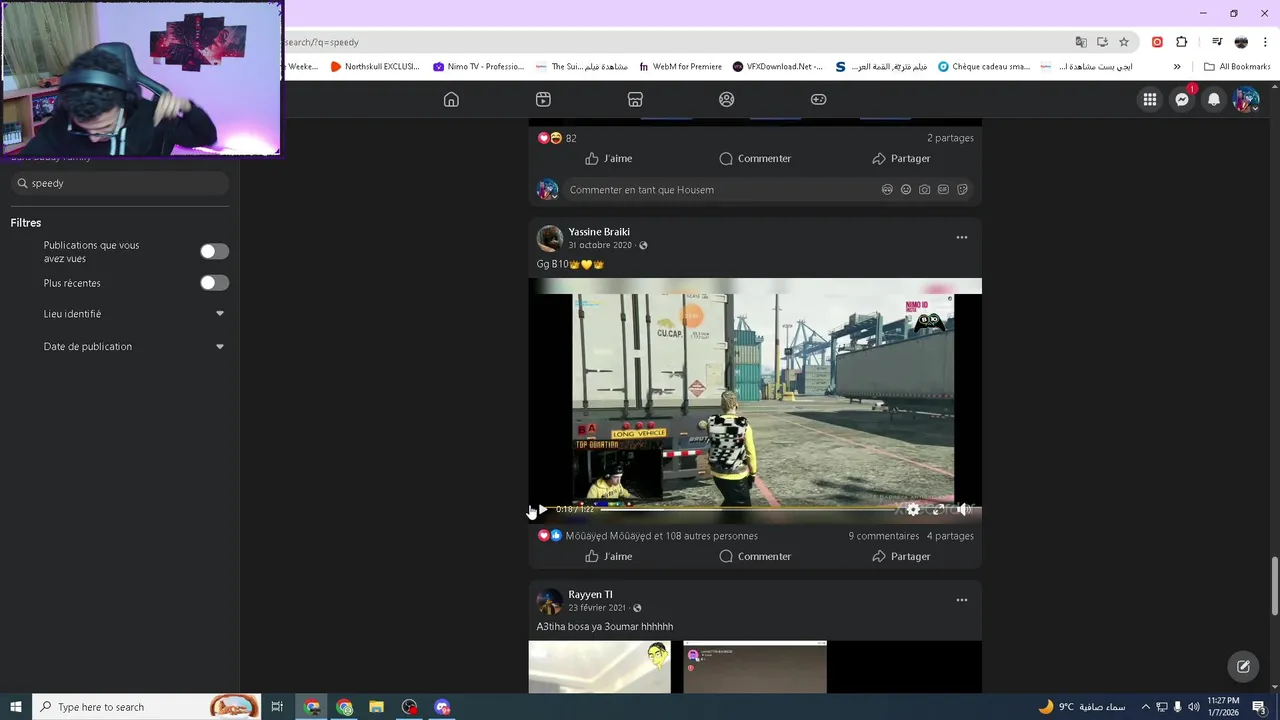Image resolution: width=1280 pixels, height=720 pixels.
Task: Click Commenter on the Yassine Braiki post
Action: click(755, 556)
